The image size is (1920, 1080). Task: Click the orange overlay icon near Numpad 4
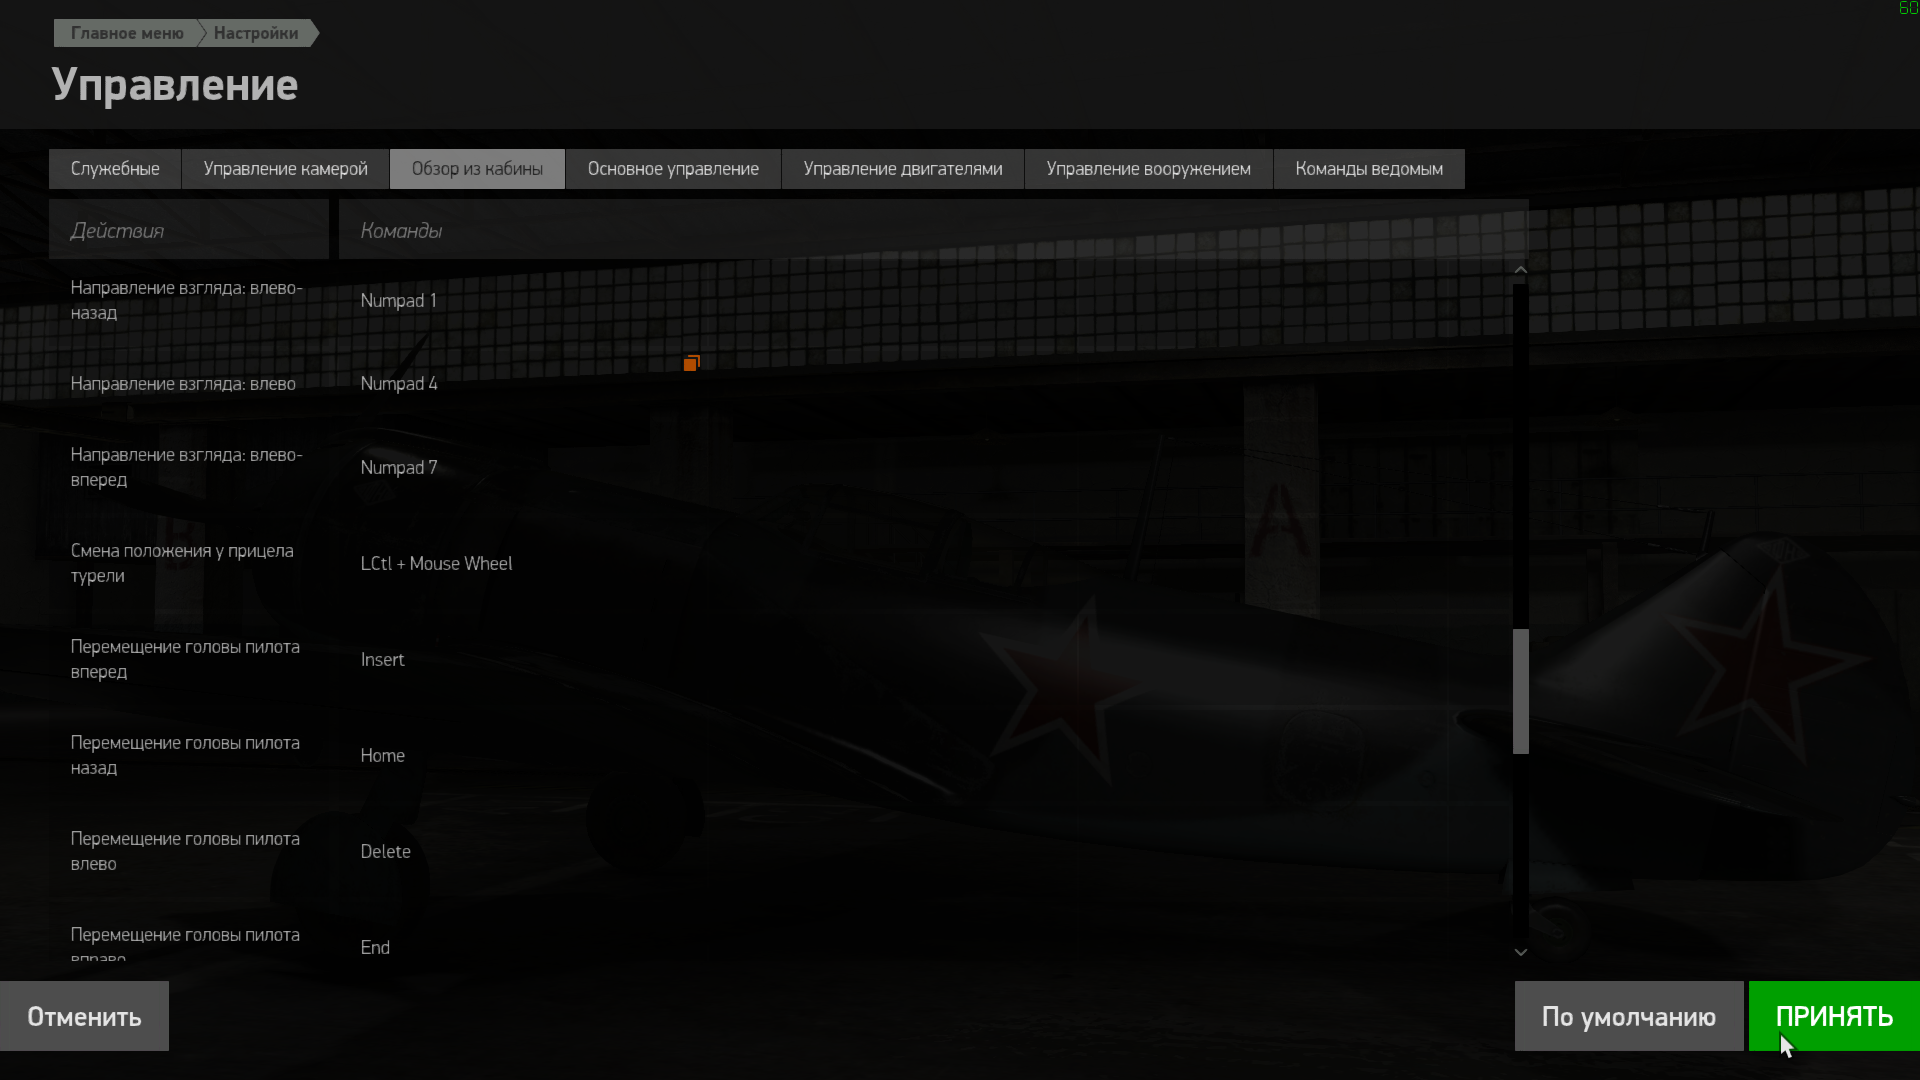click(691, 363)
